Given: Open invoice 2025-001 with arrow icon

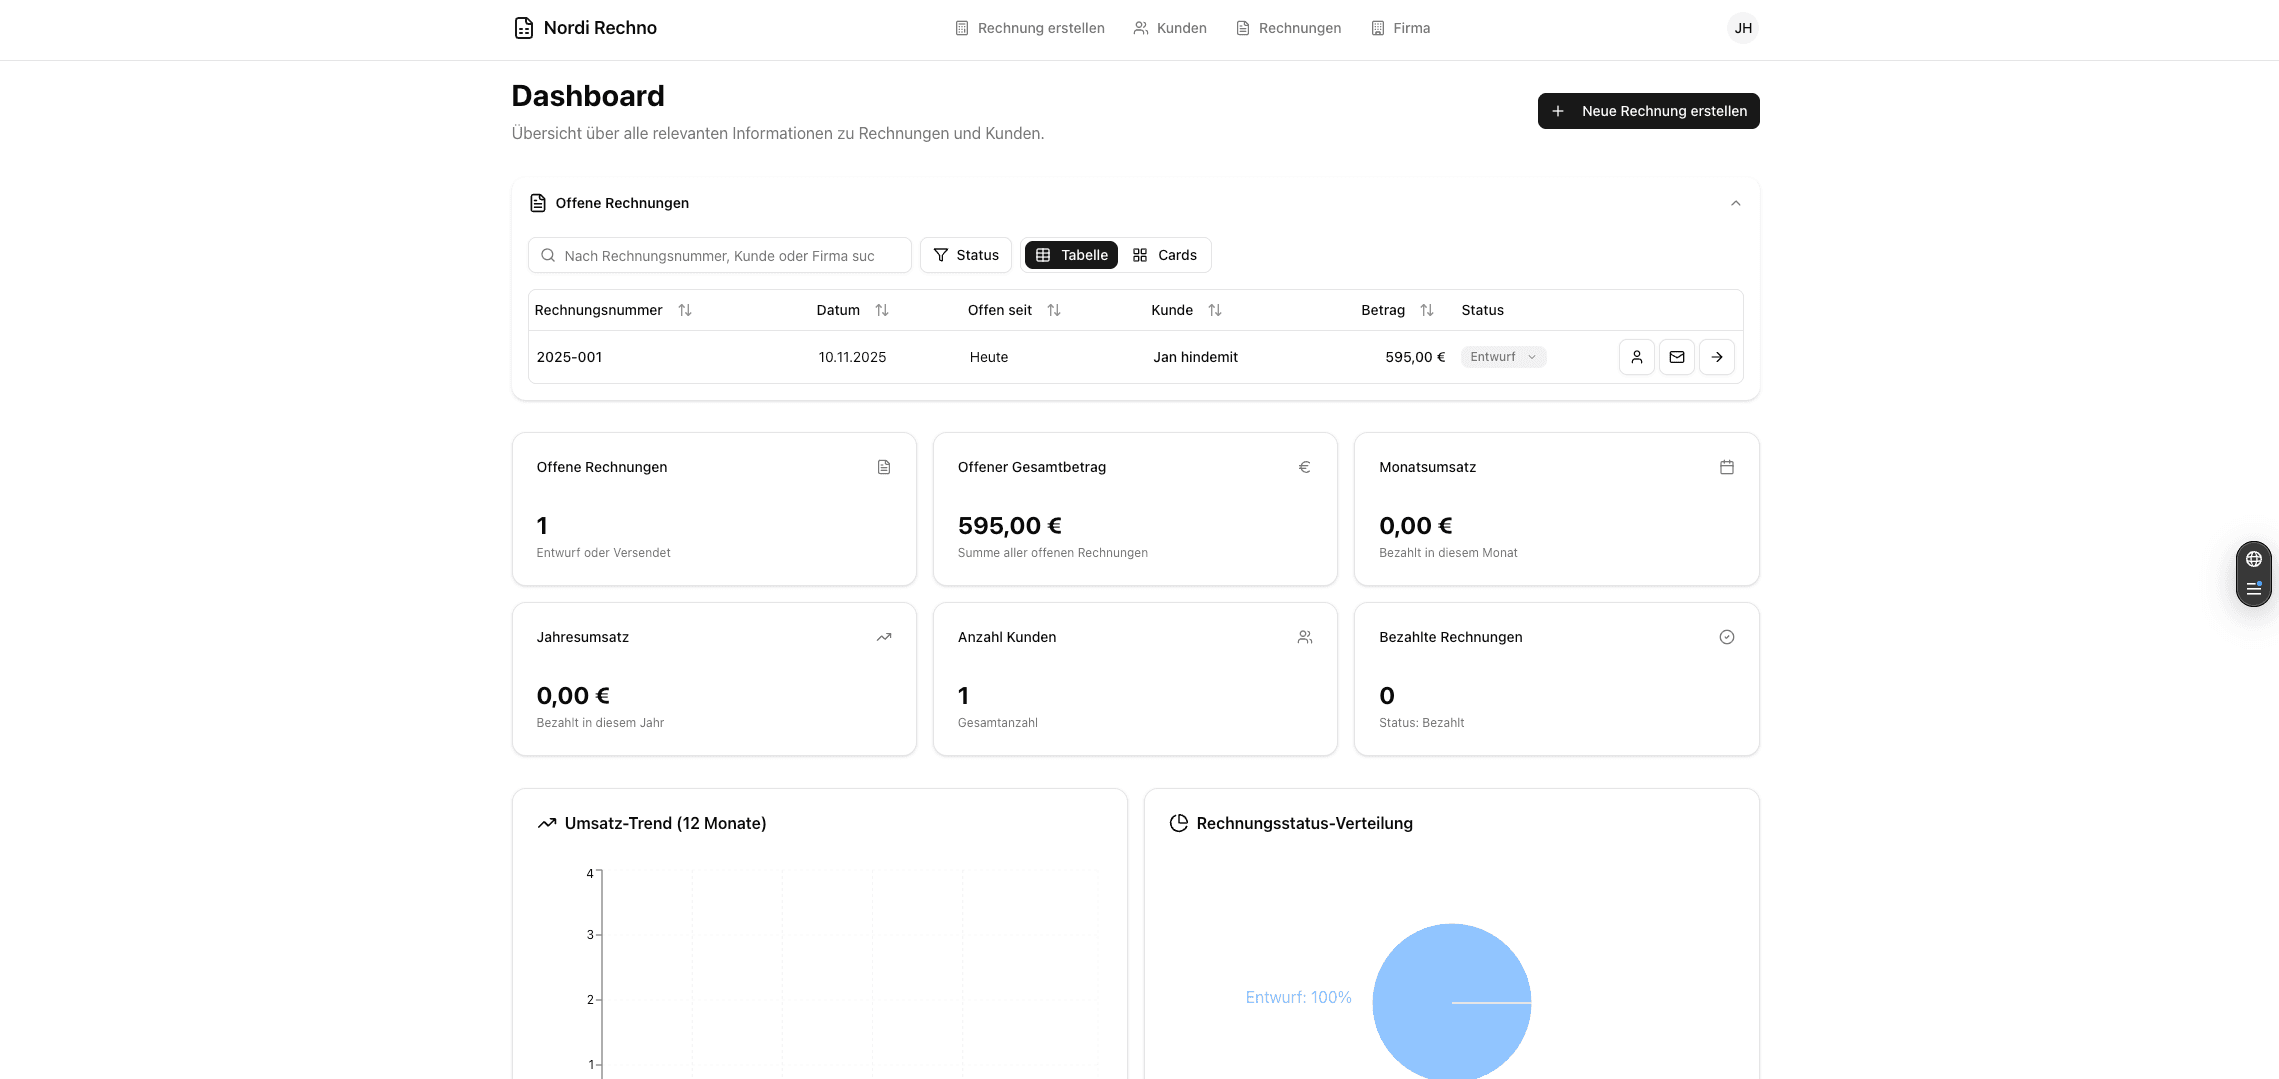Looking at the screenshot, I should 1716,357.
